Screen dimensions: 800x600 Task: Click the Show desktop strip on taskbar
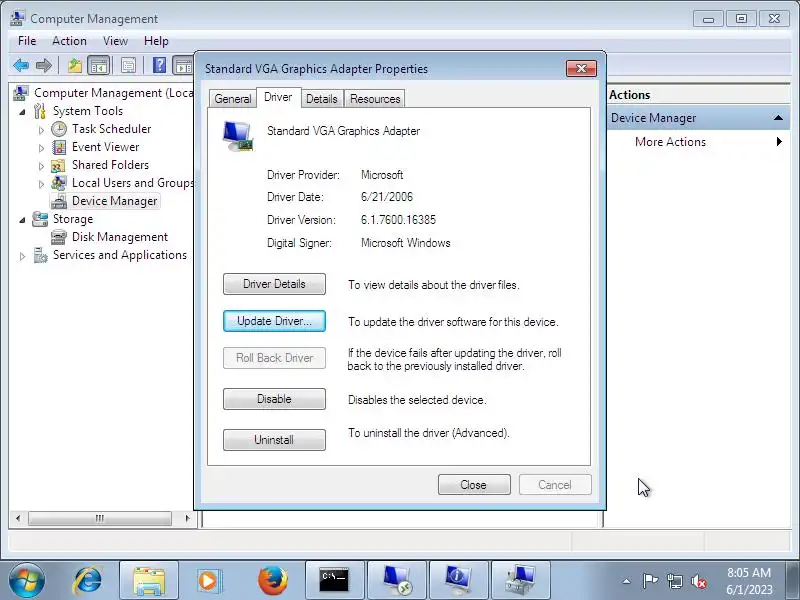click(794, 580)
